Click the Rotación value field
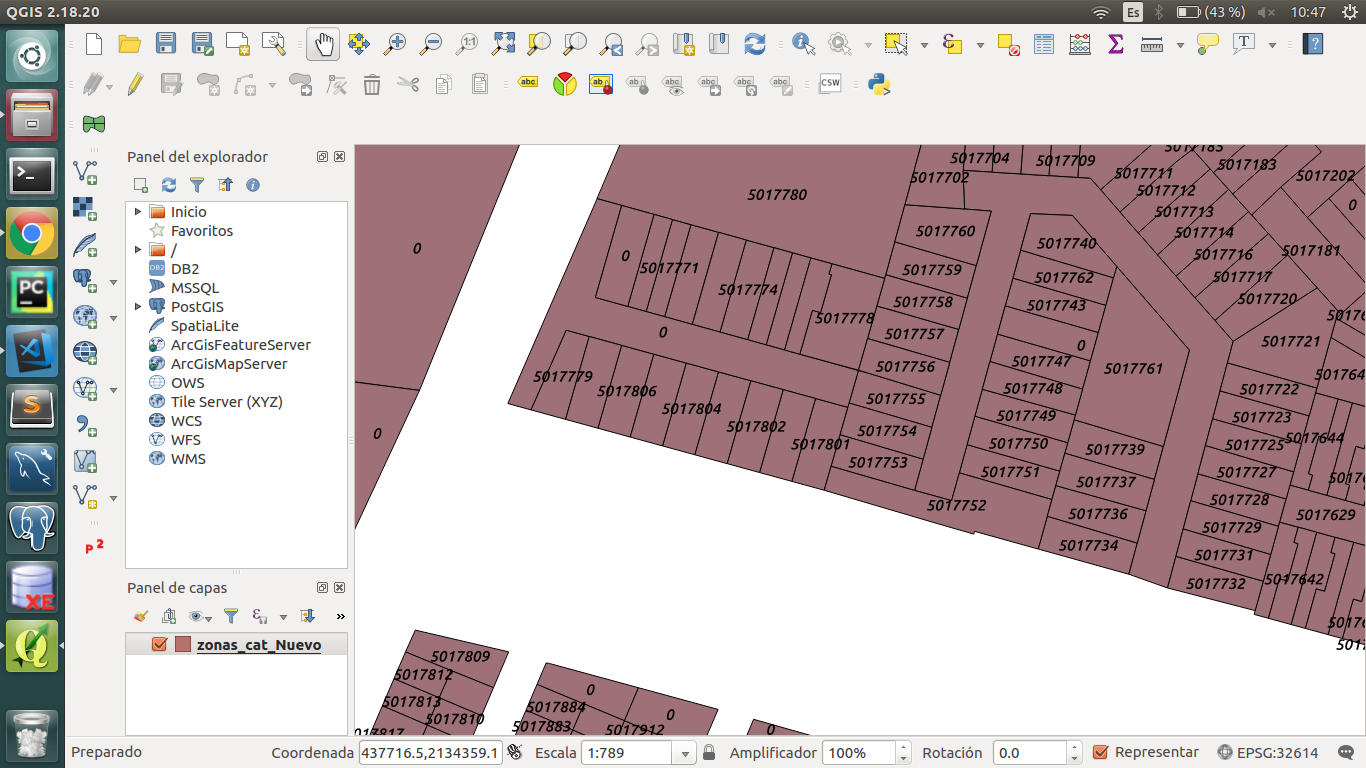Image resolution: width=1366 pixels, height=768 pixels. (x=1030, y=753)
